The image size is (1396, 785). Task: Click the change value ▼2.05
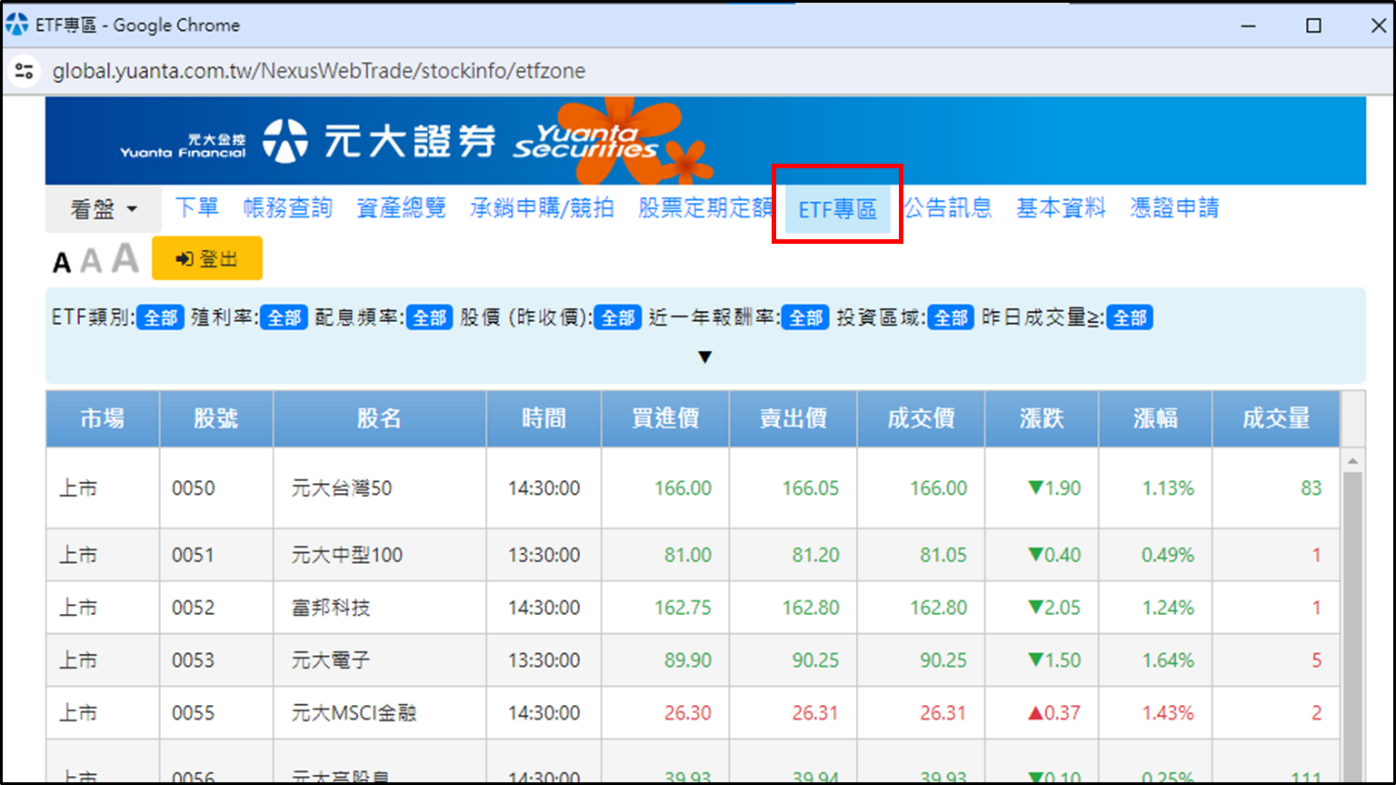click(1054, 608)
